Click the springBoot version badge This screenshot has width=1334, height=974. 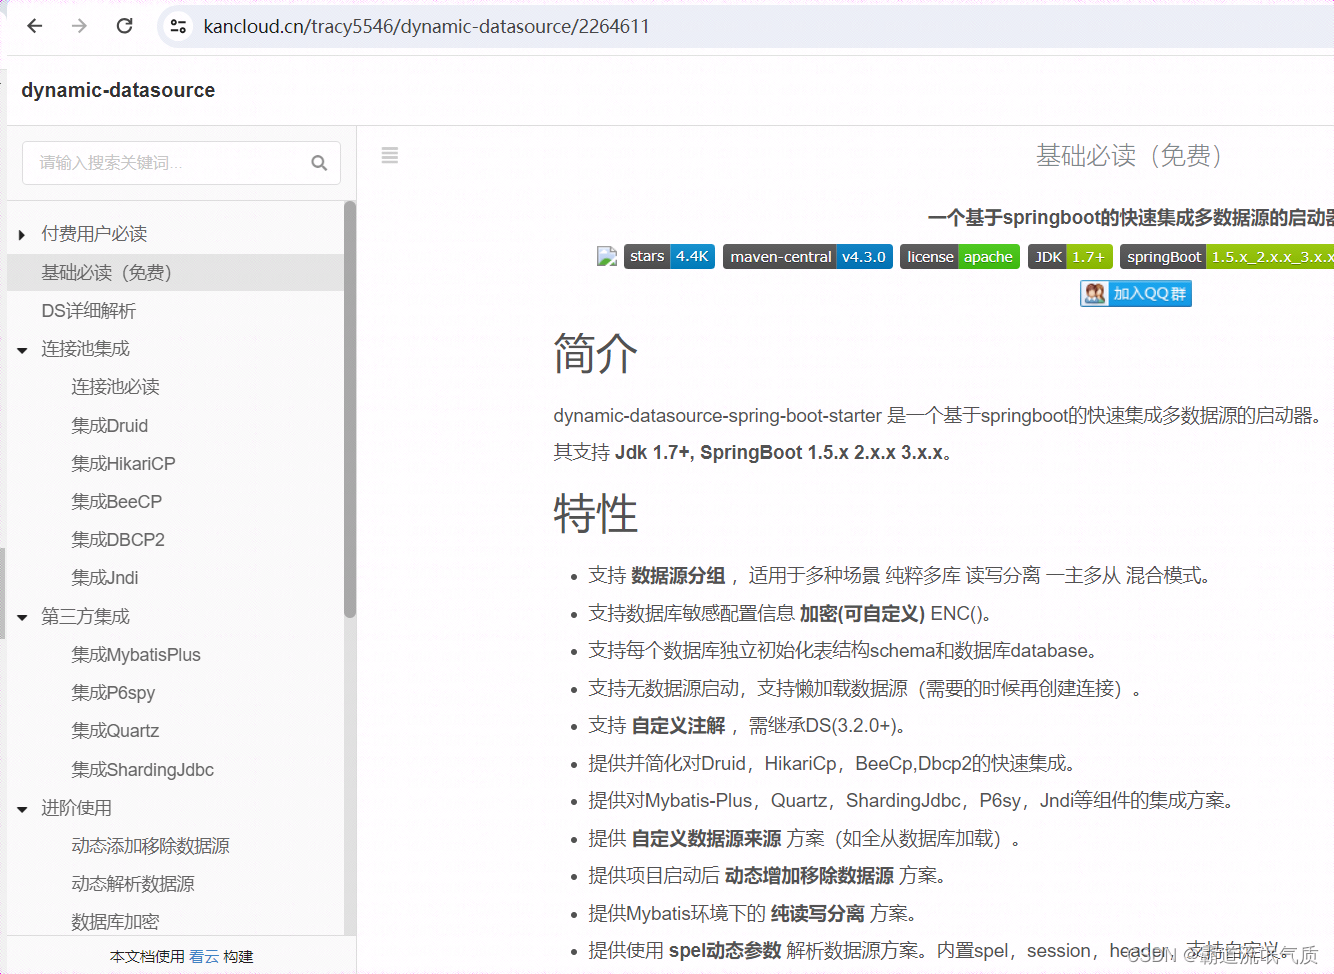(x=1227, y=257)
